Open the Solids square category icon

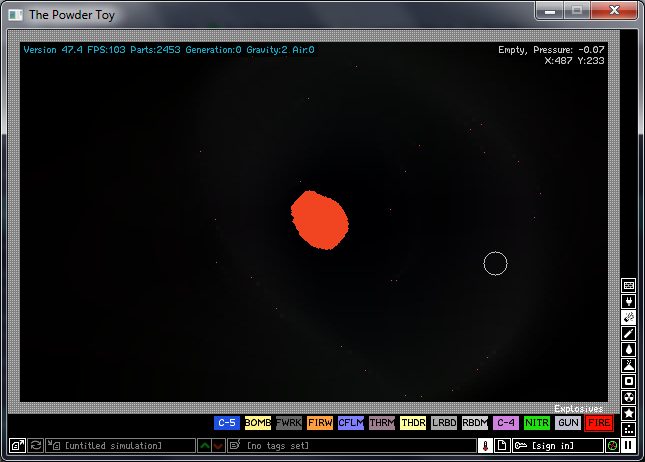(x=629, y=381)
